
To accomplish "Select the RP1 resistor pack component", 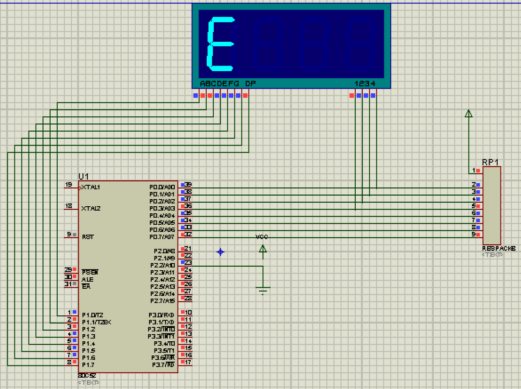I will (x=492, y=206).
